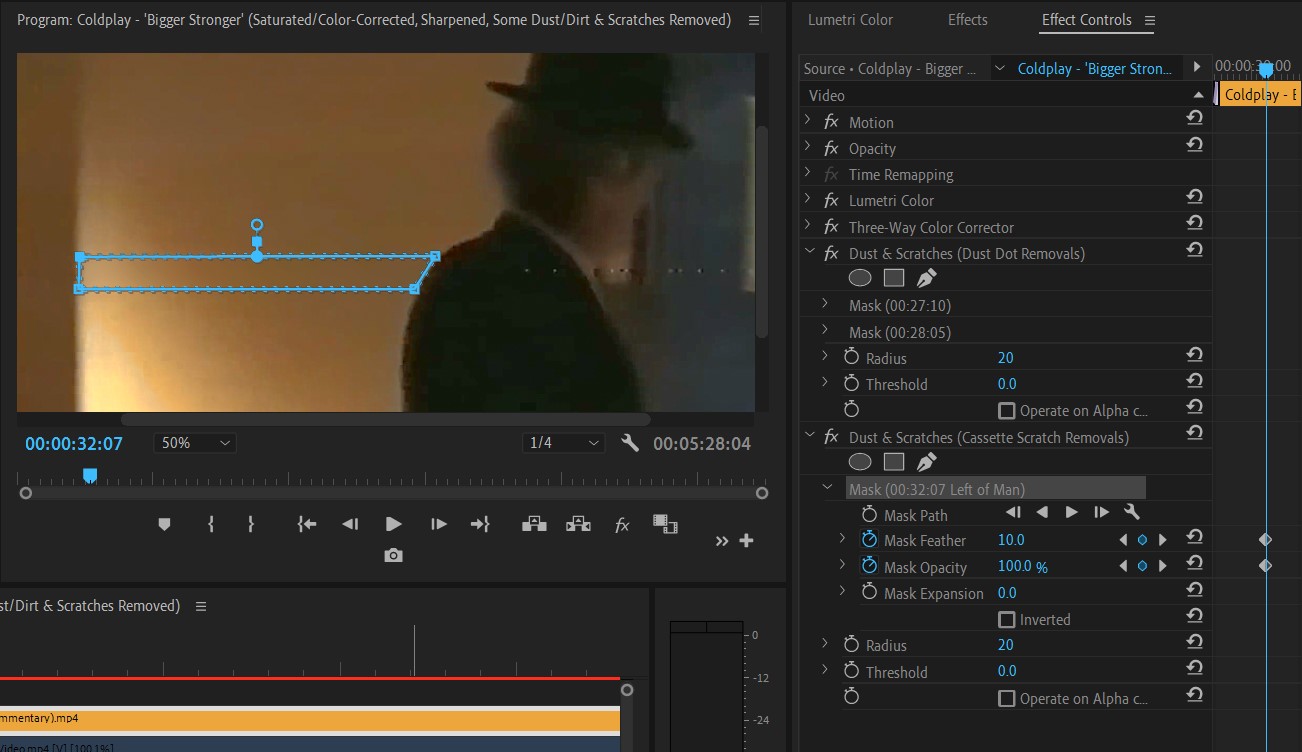Play the sequence in program monitor

[x=393, y=523]
